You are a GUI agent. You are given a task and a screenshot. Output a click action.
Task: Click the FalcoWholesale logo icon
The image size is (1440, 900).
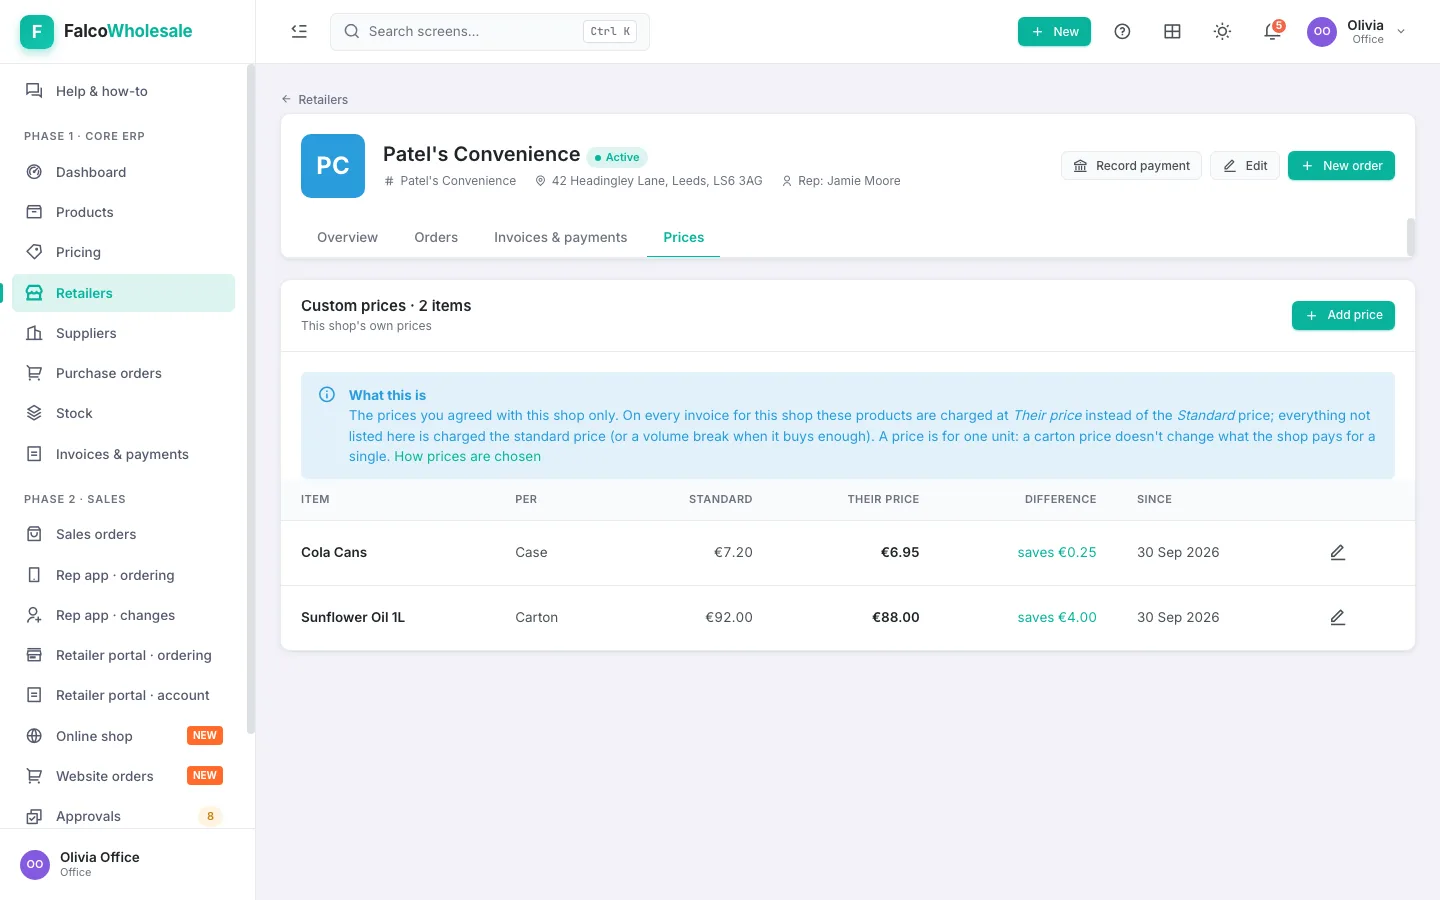pyautogui.click(x=37, y=31)
